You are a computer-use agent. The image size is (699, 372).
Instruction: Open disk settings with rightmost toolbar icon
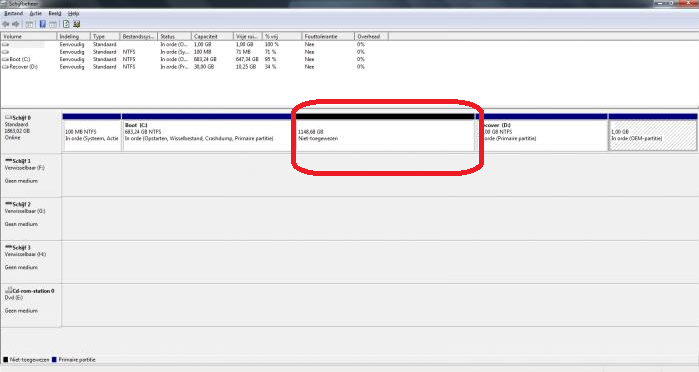click(77, 24)
